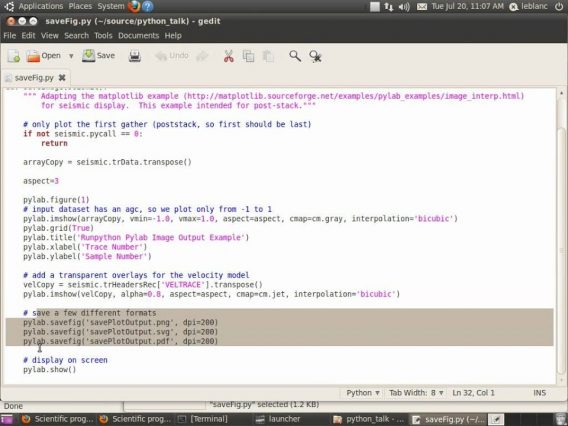Viewport: 568px width, 426px height.
Task: Close the saveFig.py tab
Action: point(62,78)
